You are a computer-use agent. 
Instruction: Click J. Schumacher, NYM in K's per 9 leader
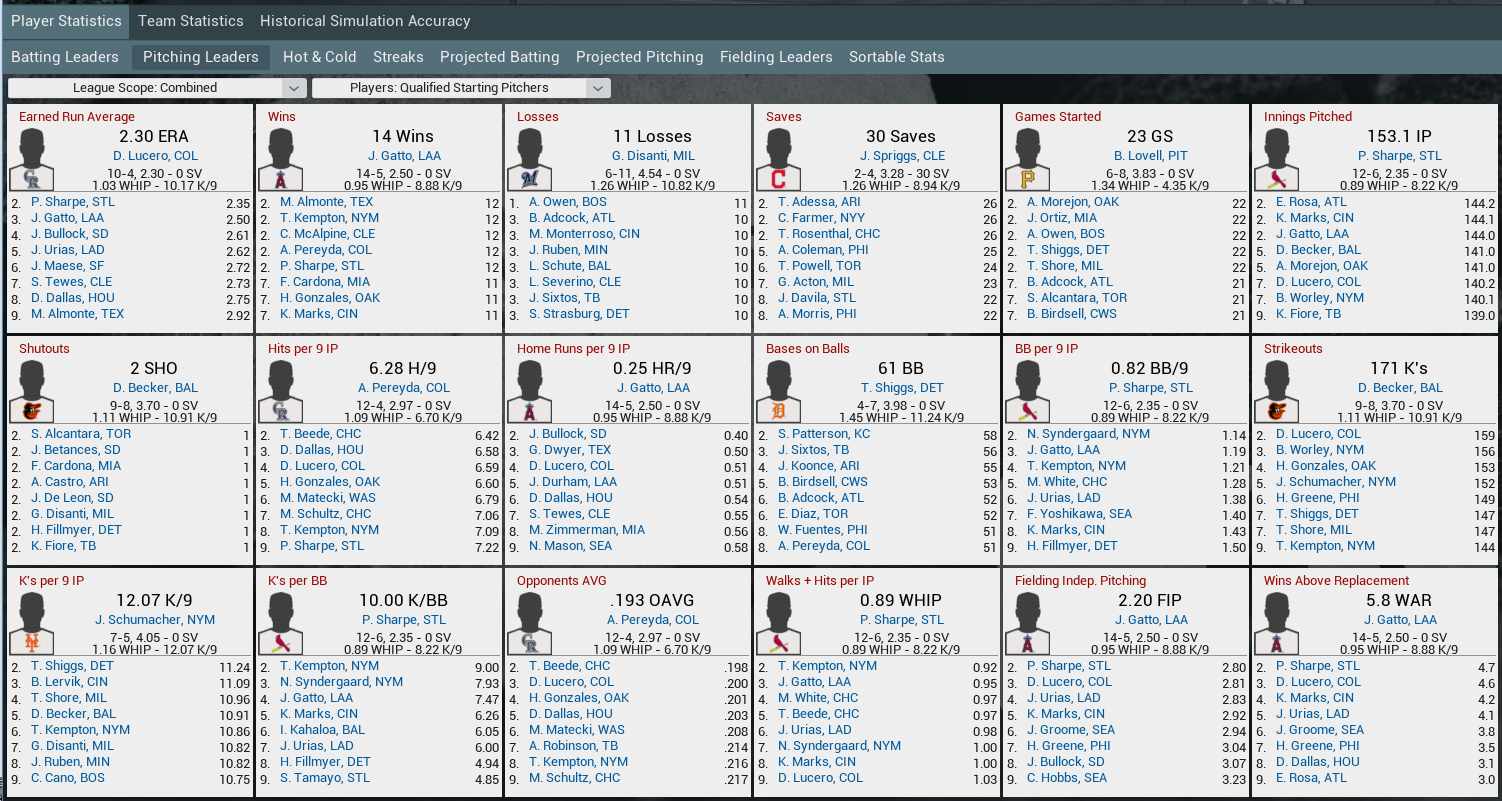tap(155, 620)
